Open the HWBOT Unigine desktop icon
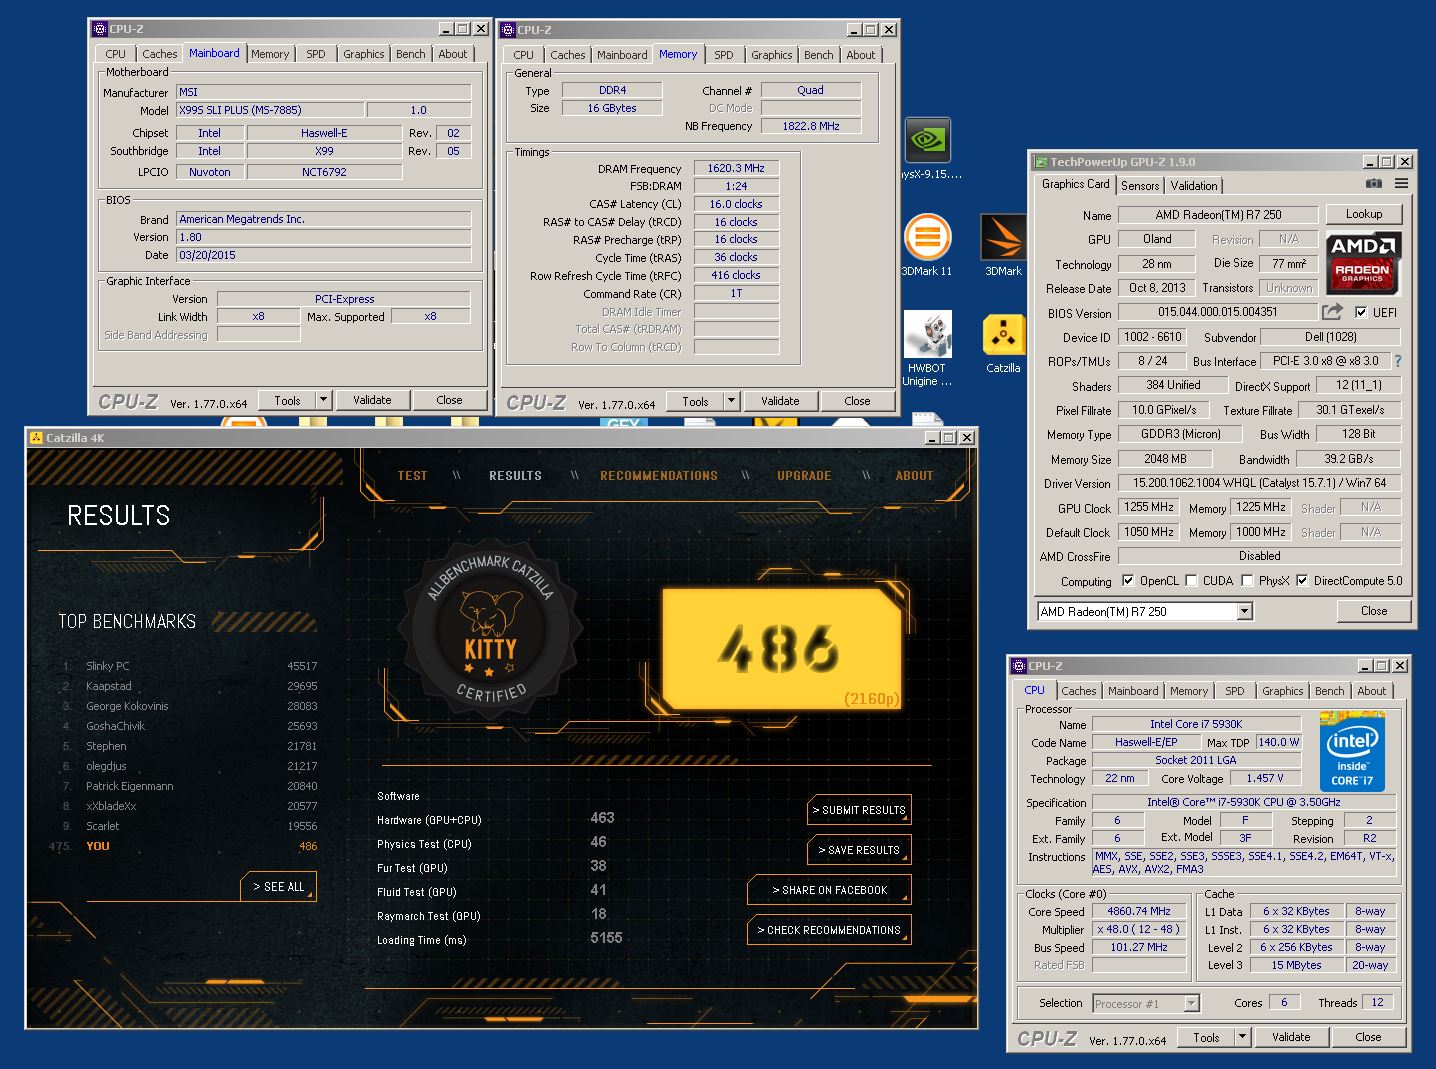This screenshot has height=1069, width=1436. pyautogui.click(x=927, y=335)
